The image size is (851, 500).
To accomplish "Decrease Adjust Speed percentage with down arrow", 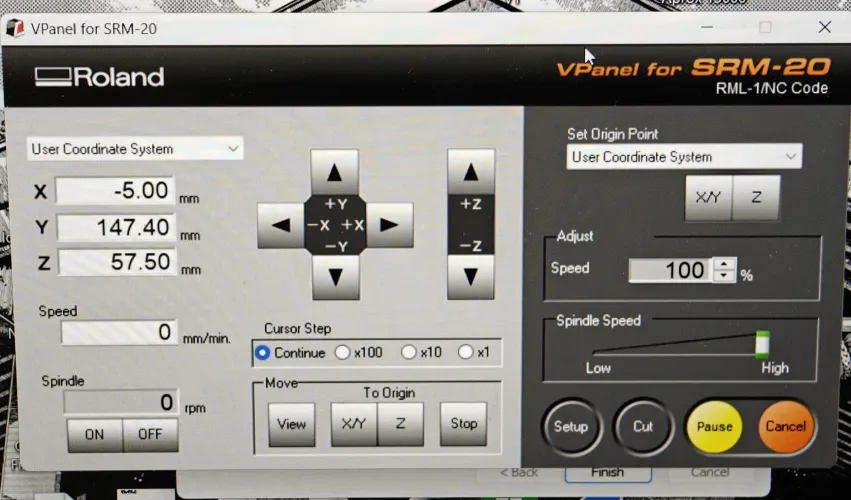I will click(x=723, y=276).
